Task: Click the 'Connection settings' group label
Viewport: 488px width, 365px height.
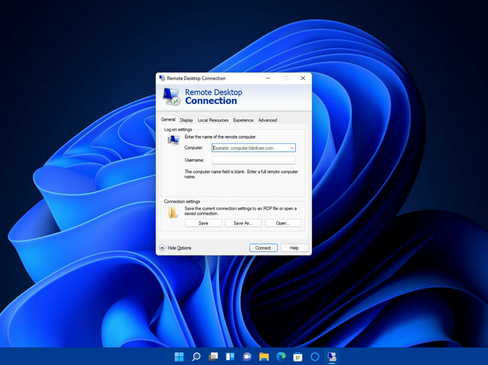Action: click(182, 201)
